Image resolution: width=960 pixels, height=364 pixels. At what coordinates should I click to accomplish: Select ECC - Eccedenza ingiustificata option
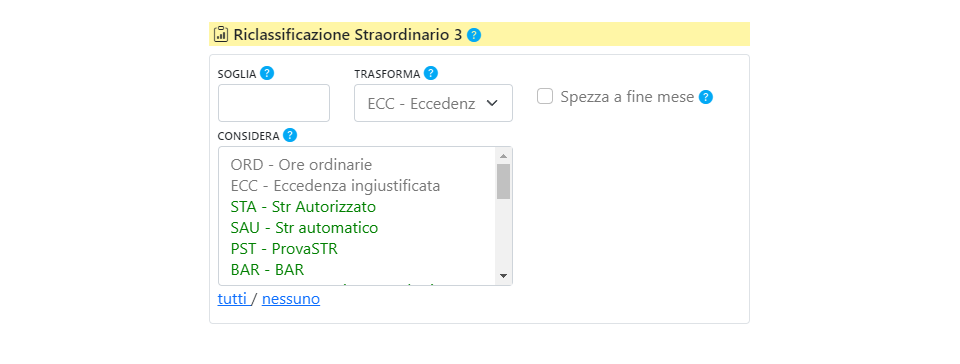(x=336, y=185)
